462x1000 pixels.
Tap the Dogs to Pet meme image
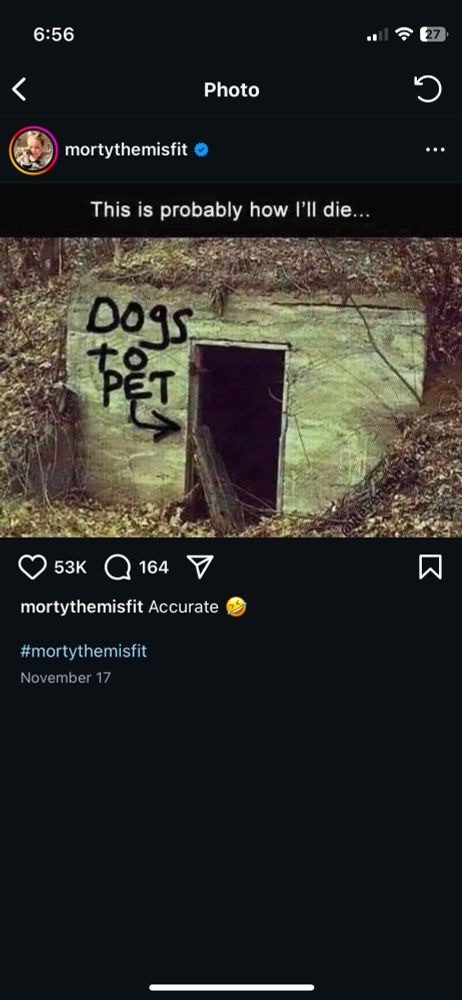click(x=231, y=387)
